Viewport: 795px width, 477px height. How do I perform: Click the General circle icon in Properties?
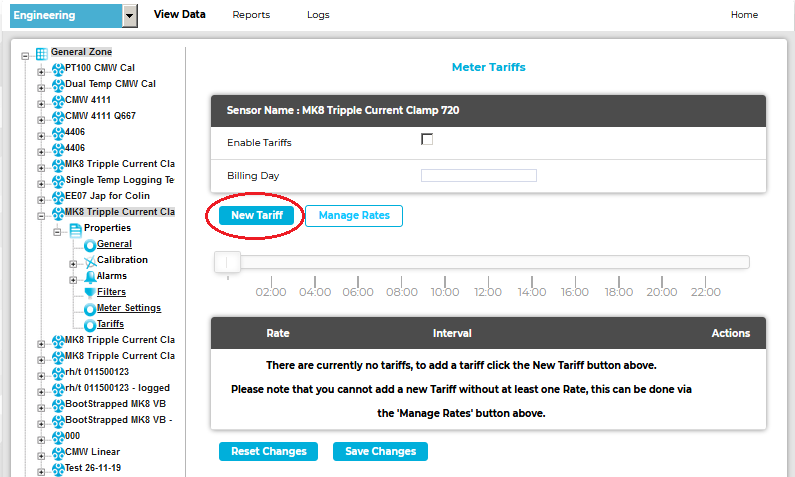(x=90, y=246)
